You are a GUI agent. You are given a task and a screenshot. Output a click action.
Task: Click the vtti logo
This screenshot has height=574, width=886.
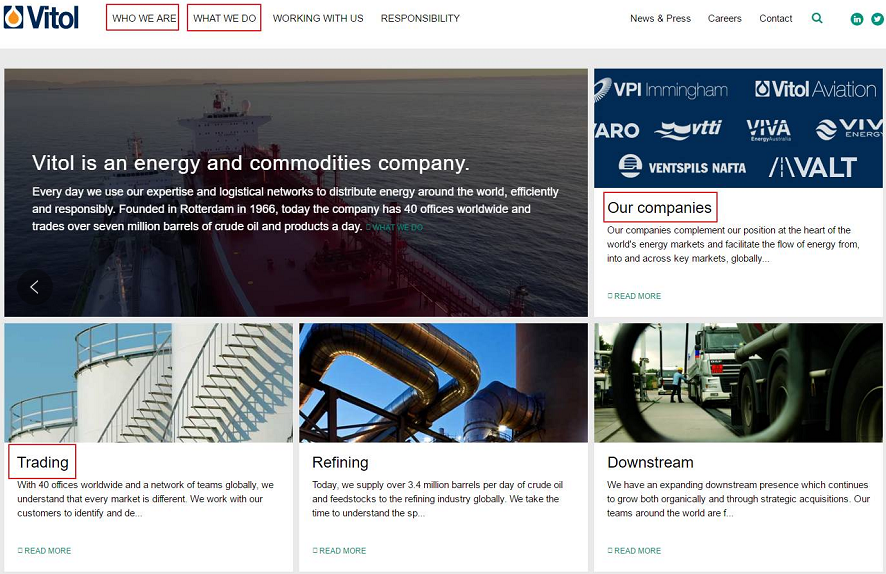pyautogui.click(x=688, y=130)
